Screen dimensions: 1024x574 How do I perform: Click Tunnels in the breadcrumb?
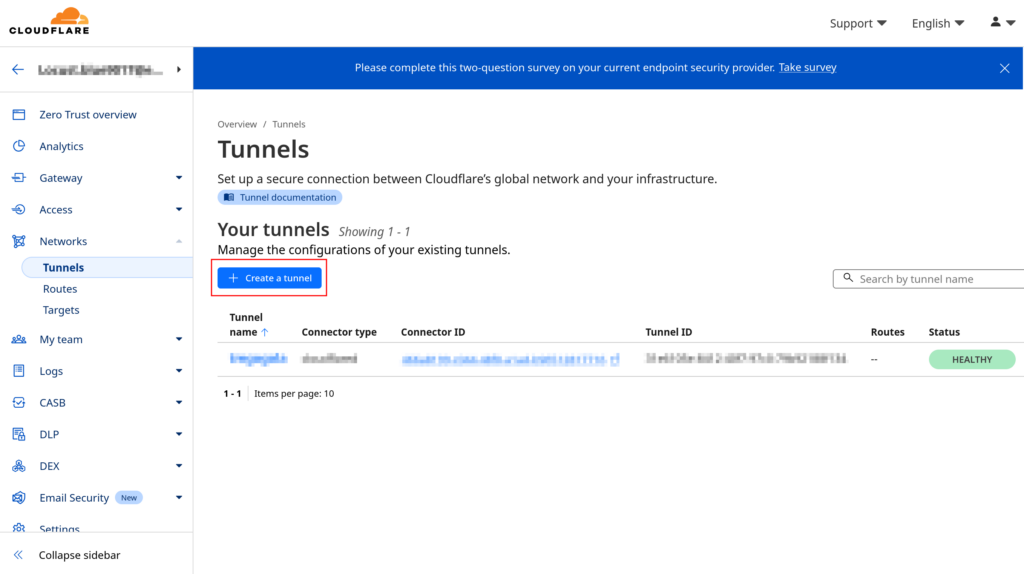[x=289, y=124]
